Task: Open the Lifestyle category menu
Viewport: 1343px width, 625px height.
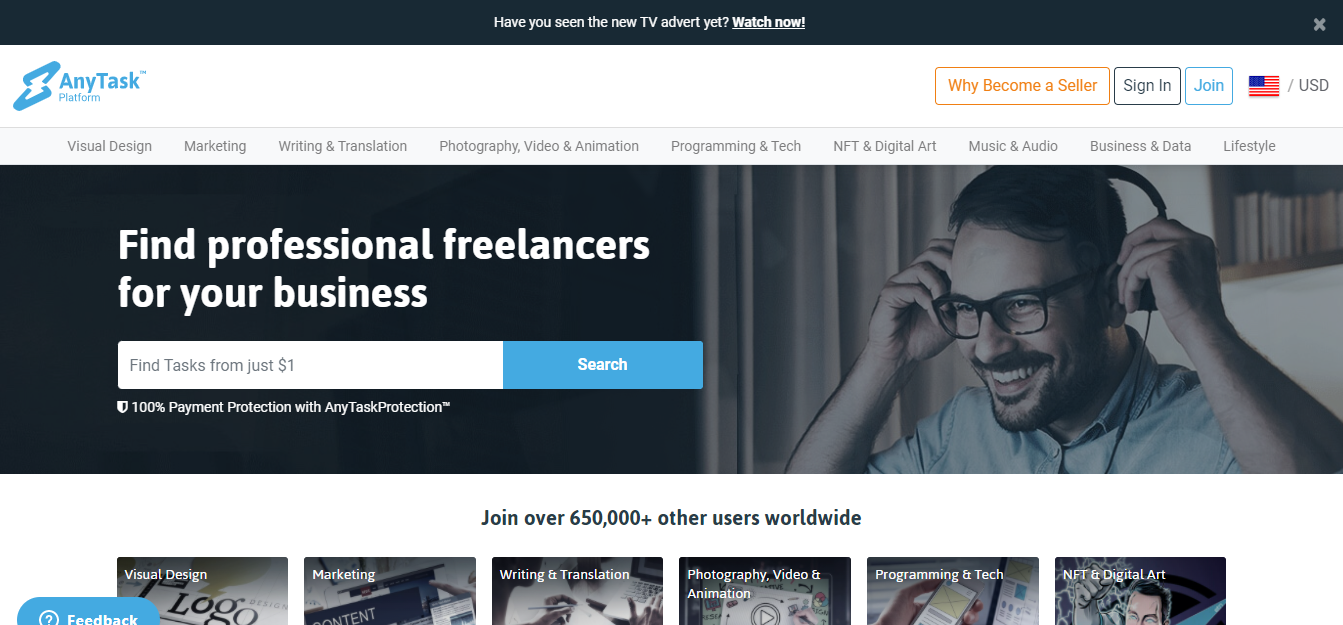Action: 1249,146
